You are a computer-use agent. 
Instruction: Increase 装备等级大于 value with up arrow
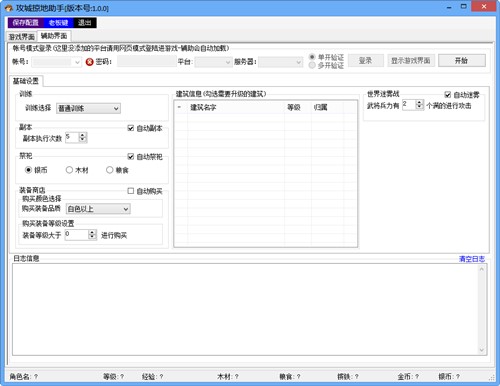click(92, 232)
